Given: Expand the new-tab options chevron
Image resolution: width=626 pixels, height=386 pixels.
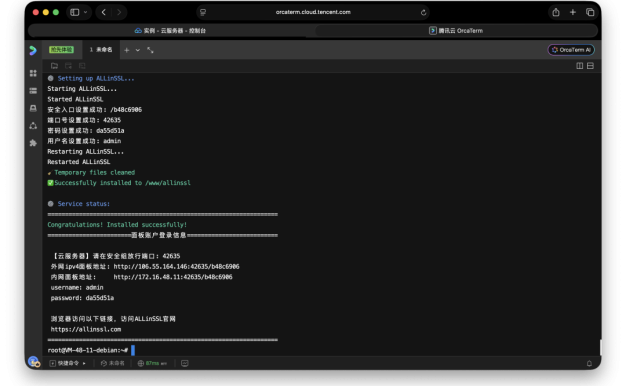Looking at the screenshot, I should pyautogui.click(x=138, y=50).
